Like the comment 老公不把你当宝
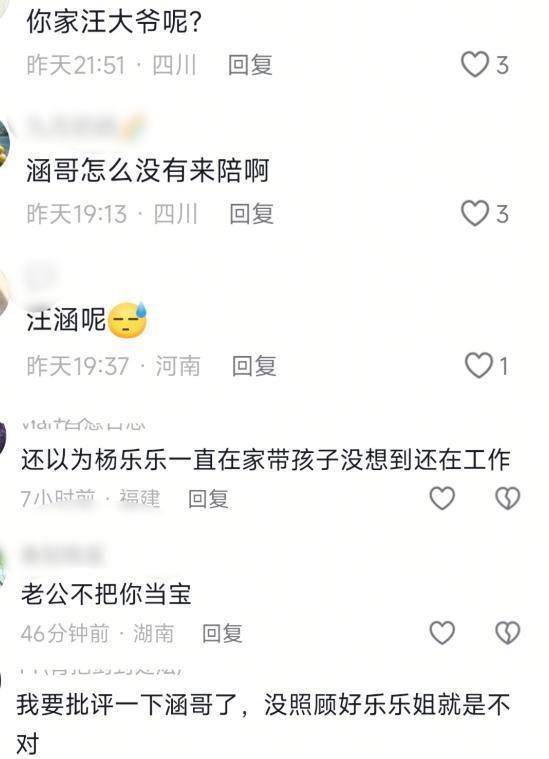 click(442, 632)
